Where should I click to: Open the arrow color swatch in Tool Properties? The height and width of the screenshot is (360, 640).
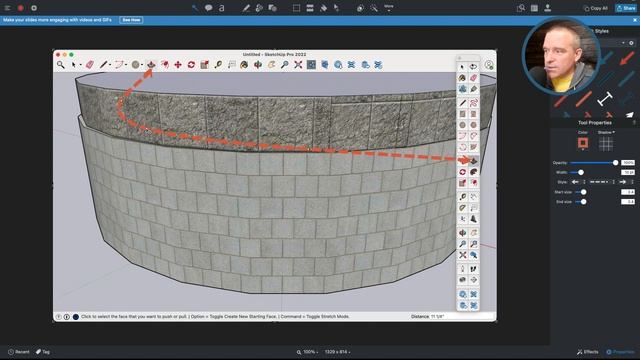[583, 143]
